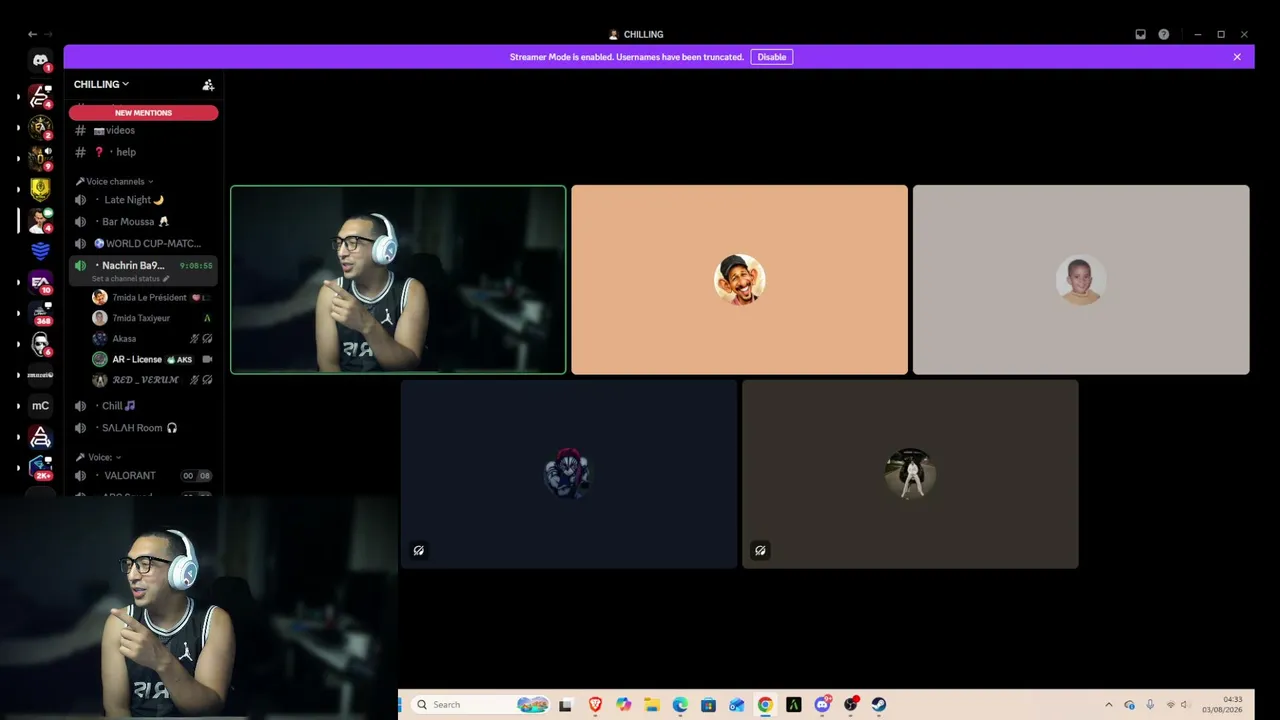Join the VALORANT voice channel

pos(144,476)
